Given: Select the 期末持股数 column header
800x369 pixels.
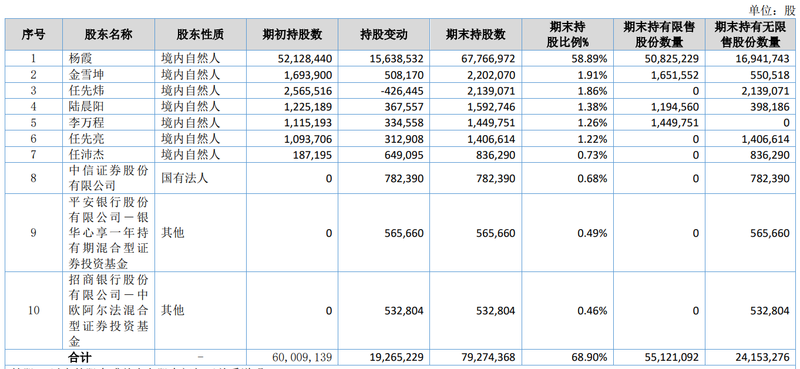Looking at the screenshot, I should [x=476, y=35].
